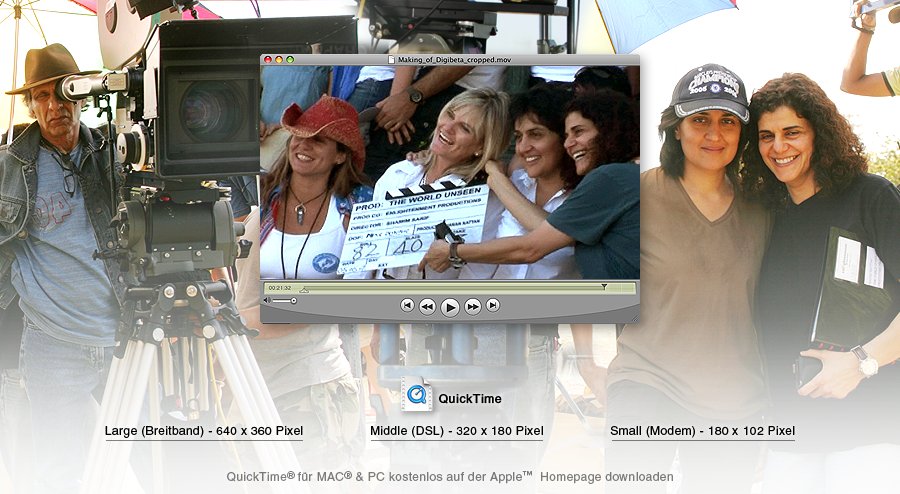The height and width of the screenshot is (494, 900).
Task: Zoom the player with the green button
Action: (x=290, y=60)
